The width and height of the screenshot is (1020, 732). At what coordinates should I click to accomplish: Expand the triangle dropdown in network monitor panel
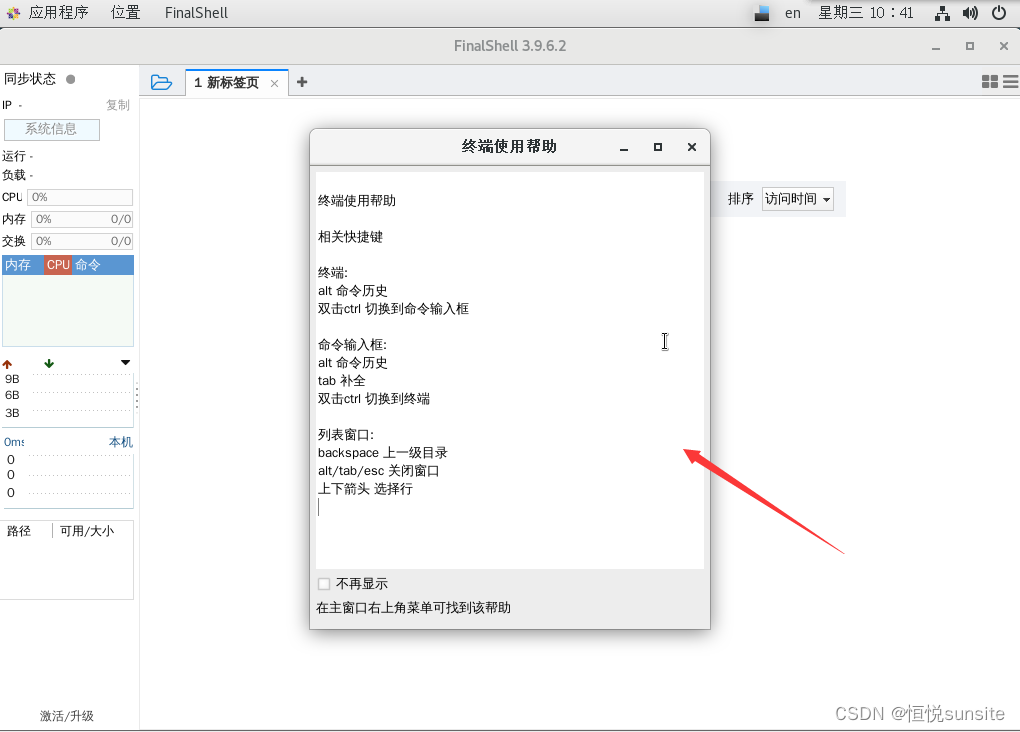click(x=124, y=362)
